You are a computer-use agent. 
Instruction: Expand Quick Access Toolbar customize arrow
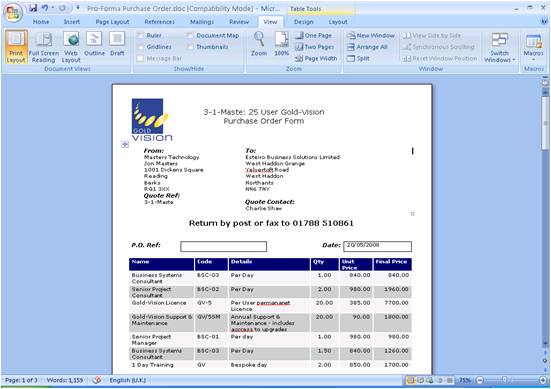click(78, 8)
